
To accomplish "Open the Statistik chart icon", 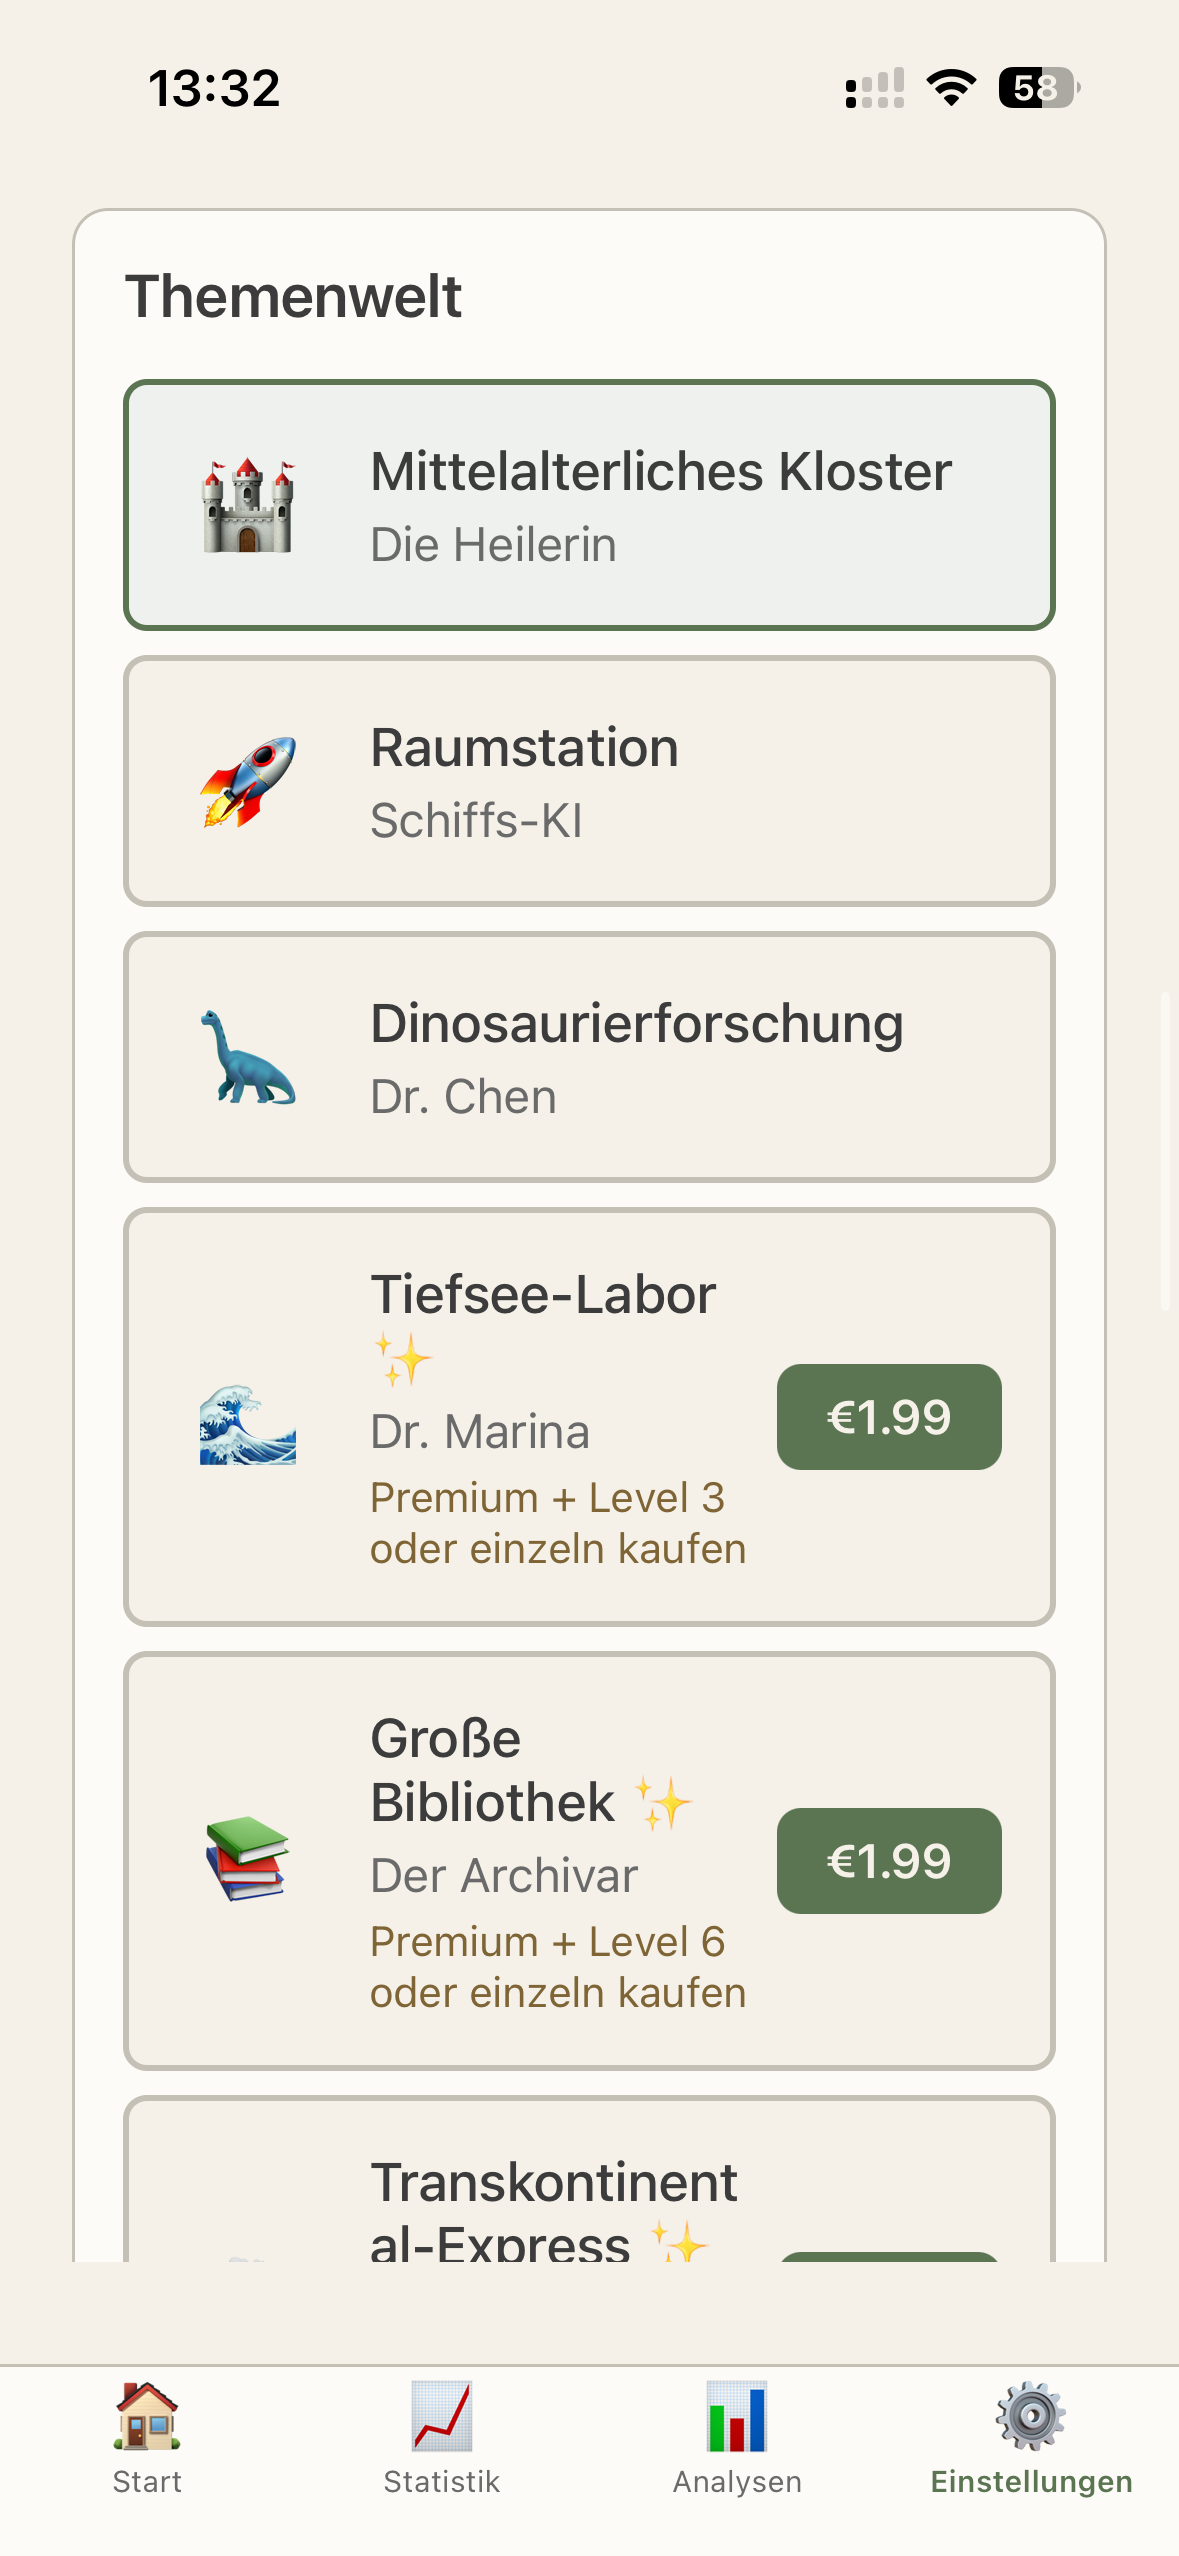I will [x=442, y=2416].
